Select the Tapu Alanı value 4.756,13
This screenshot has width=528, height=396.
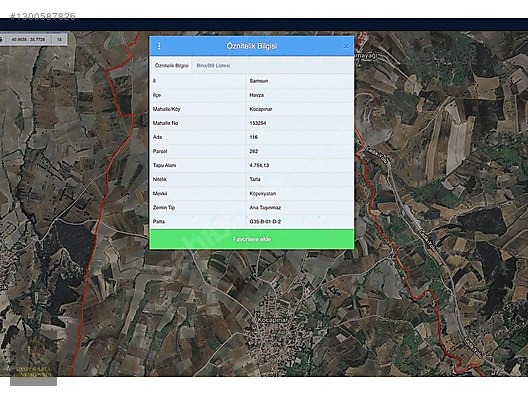tap(259, 166)
